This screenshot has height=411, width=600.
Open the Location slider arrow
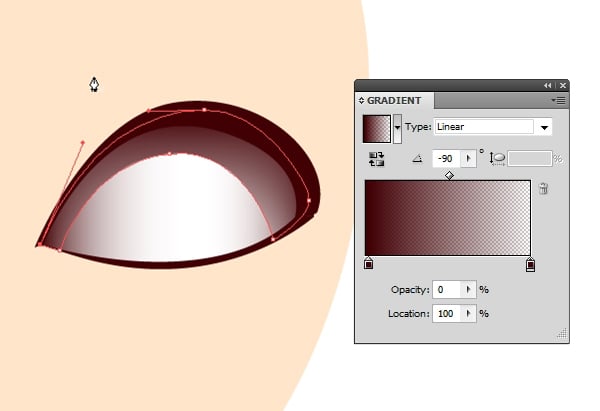click(x=468, y=313)
